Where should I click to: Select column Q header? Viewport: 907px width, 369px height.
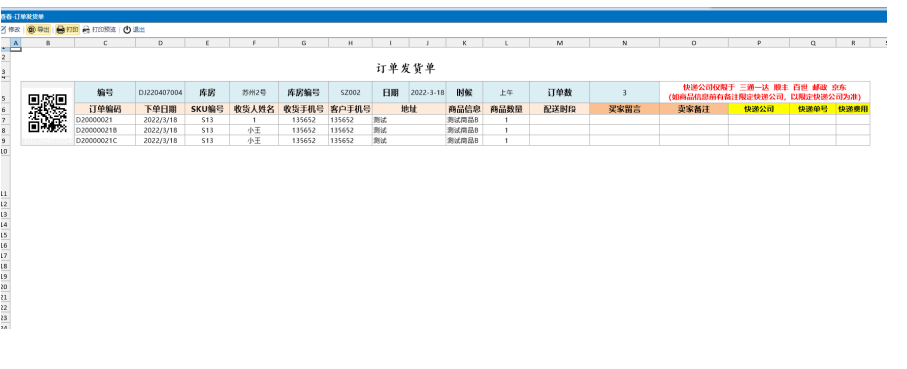coord(813,43)
